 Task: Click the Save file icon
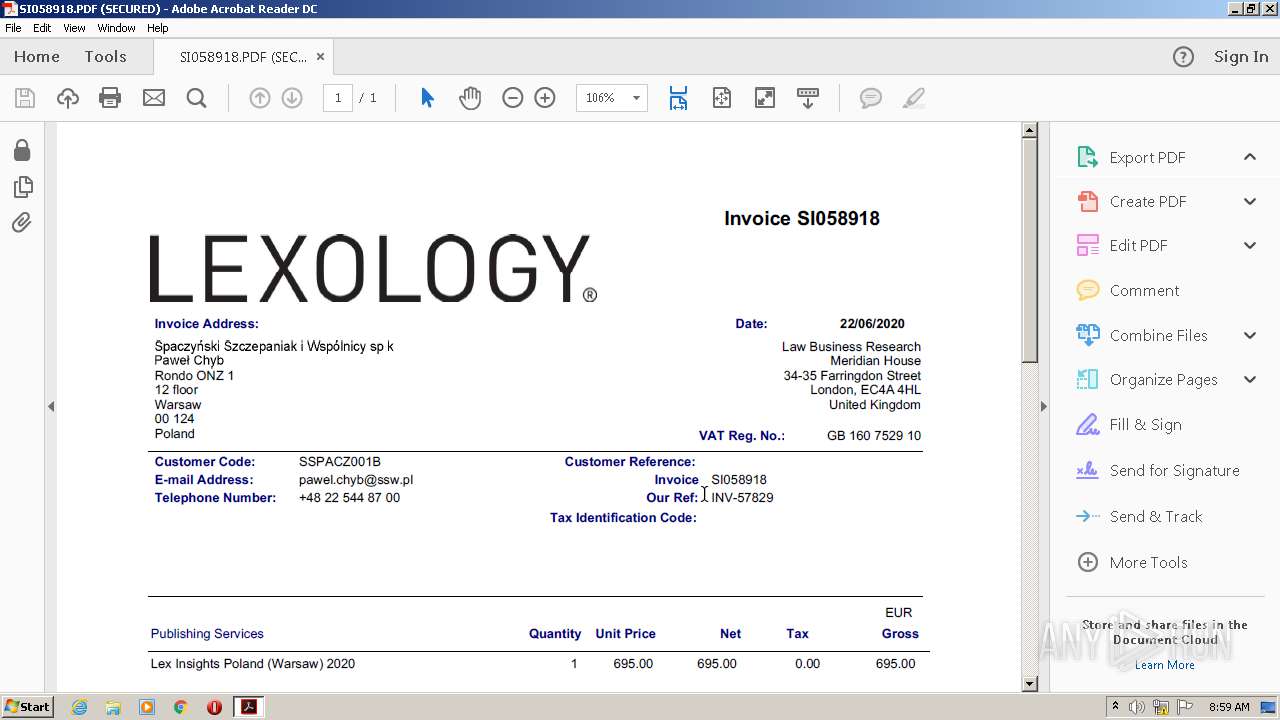25,98
